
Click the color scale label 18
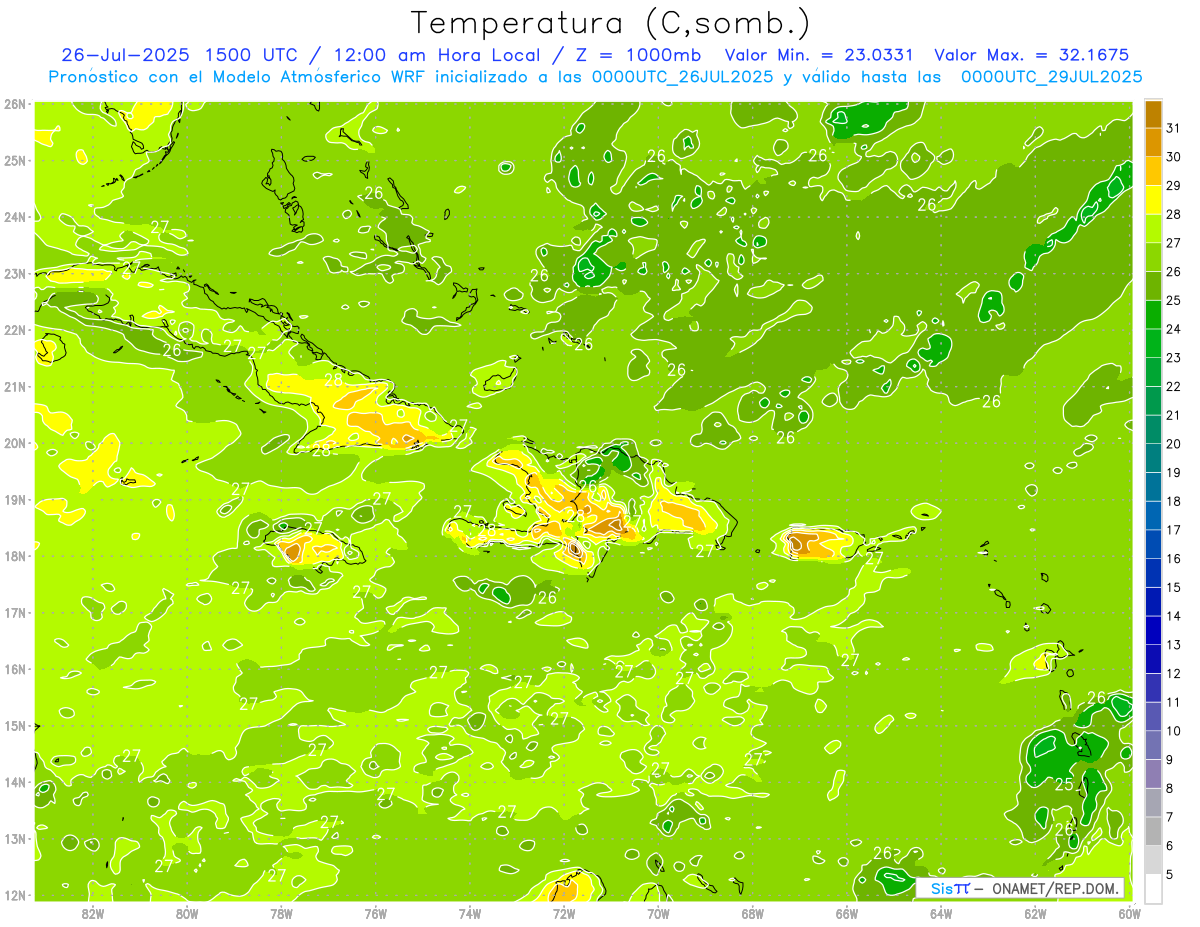coord(1174,501)
